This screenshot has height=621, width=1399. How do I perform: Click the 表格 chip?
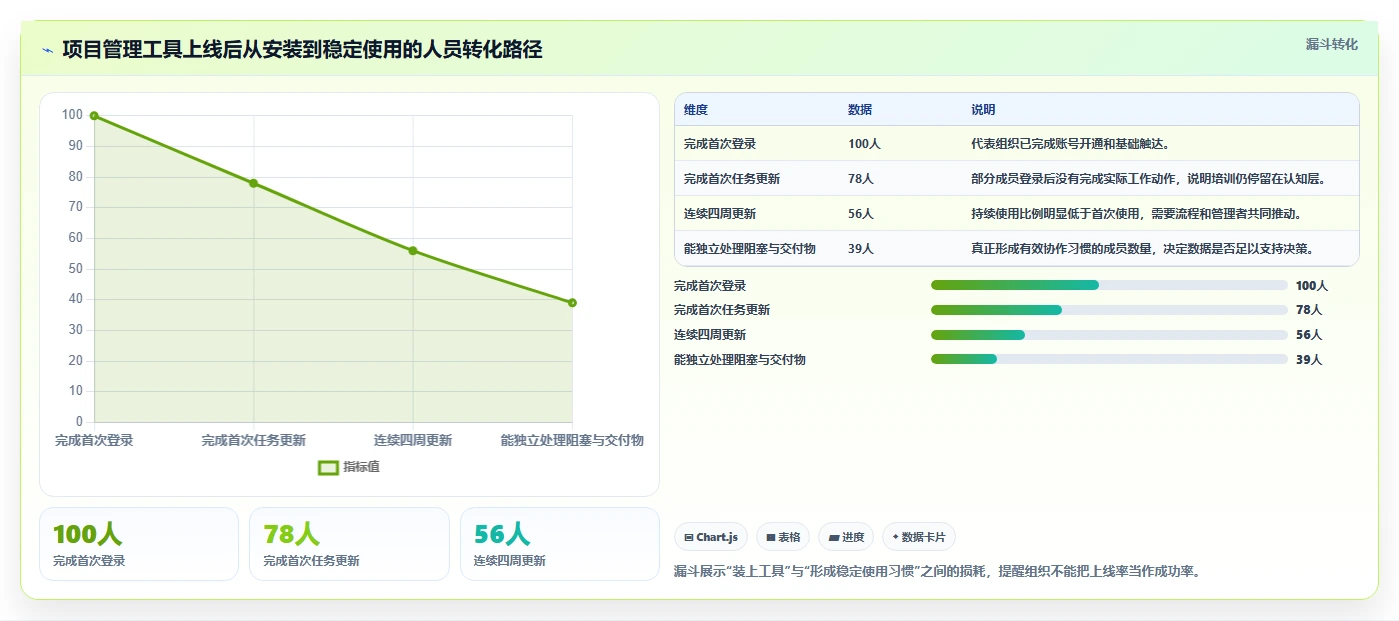click(783, 537)
